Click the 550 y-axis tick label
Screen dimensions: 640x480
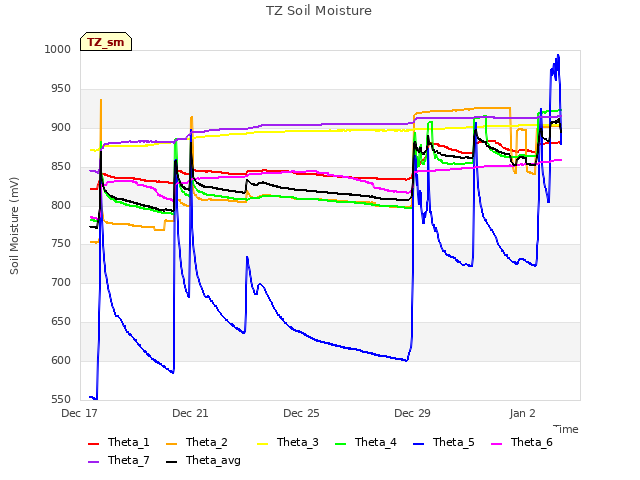tap(61, 400)
